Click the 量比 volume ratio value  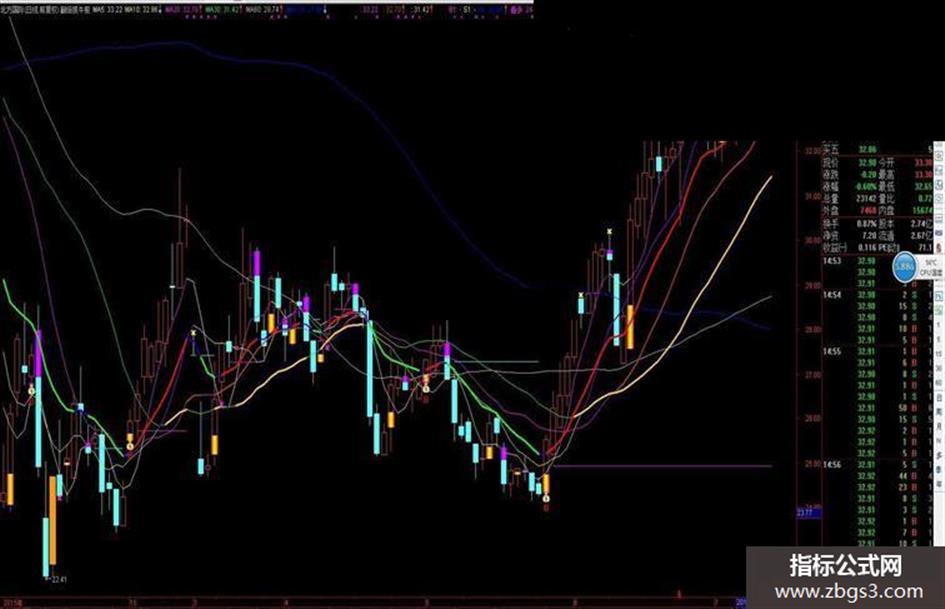click(x=925, y=198)
